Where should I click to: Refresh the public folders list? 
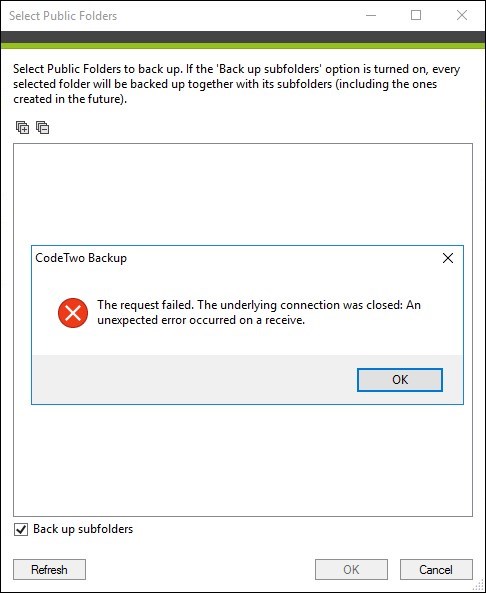tap(50, 570)
